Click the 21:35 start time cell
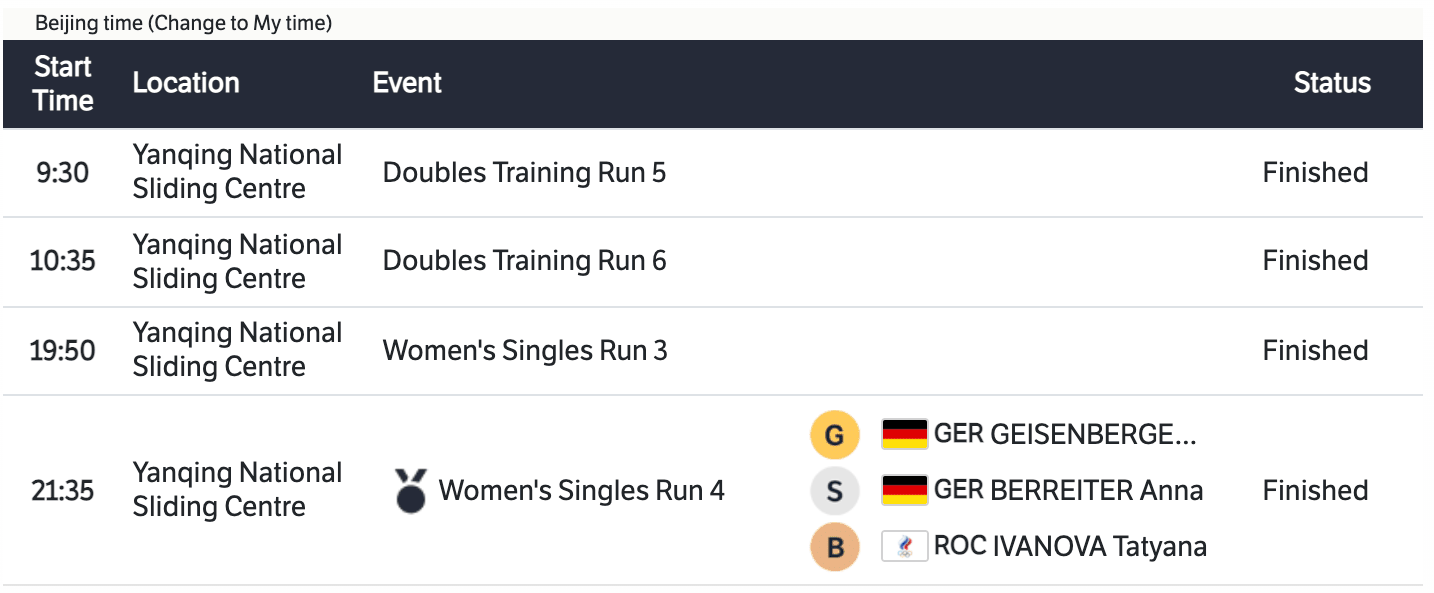 (62, 490)
